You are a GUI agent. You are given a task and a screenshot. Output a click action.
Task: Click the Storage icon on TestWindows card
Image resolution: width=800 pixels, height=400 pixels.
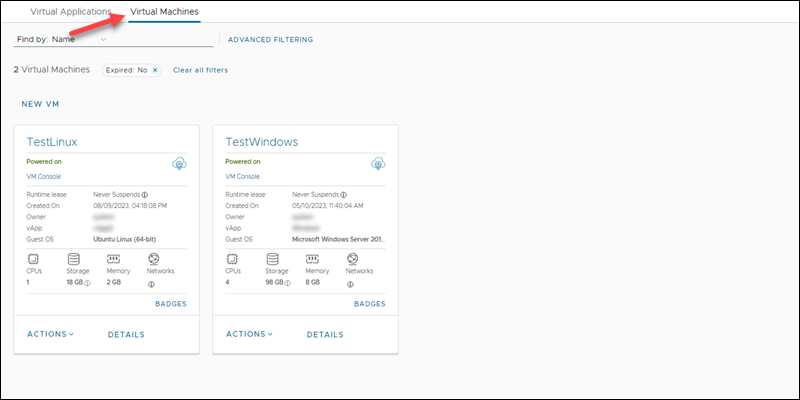click(x=272, y=259)
